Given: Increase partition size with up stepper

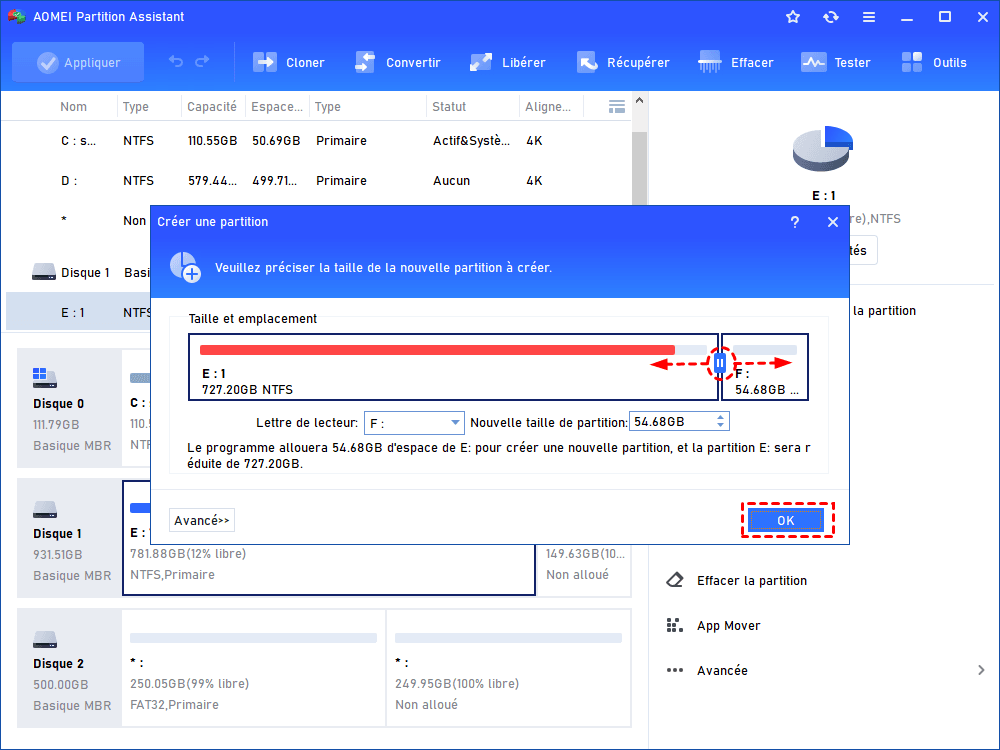Looking at the screenshot, I should (721, 417).
